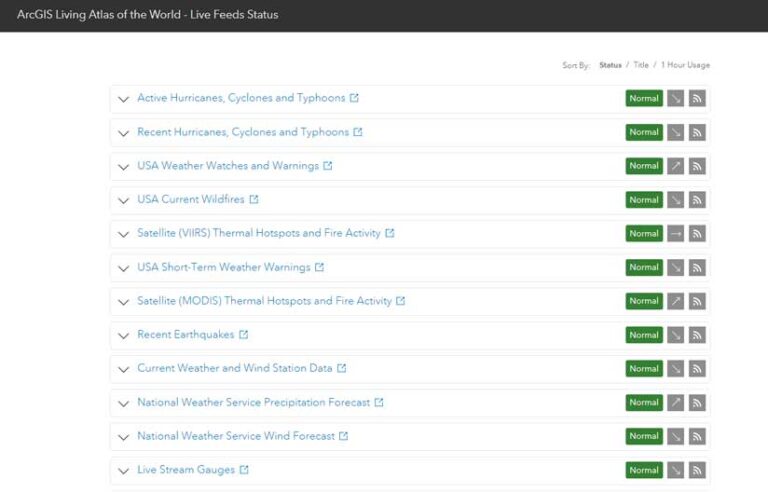Open external link icon beside Recent Earthquakes

243,335
